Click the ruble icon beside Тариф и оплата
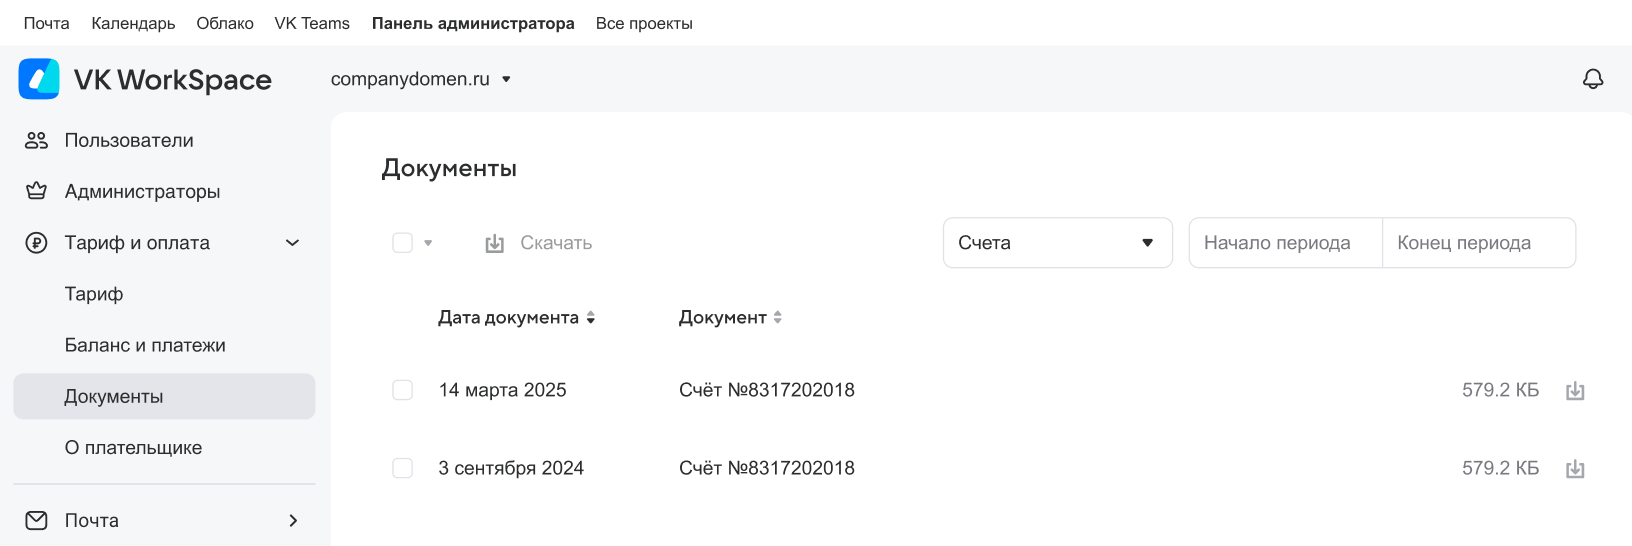The height and width of the screenshot is (546, 1632). [x=36, y=243]
